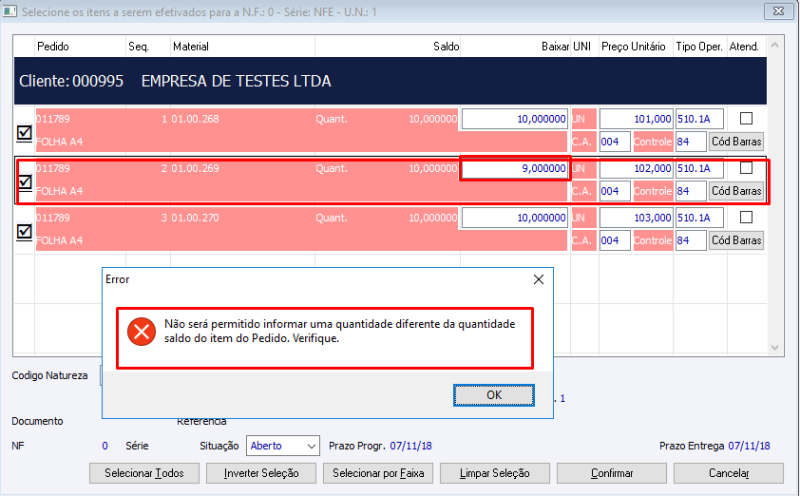Click OK in the Error dialog
This screenshot has width=800, height=496.
click(x=494, y=395)
